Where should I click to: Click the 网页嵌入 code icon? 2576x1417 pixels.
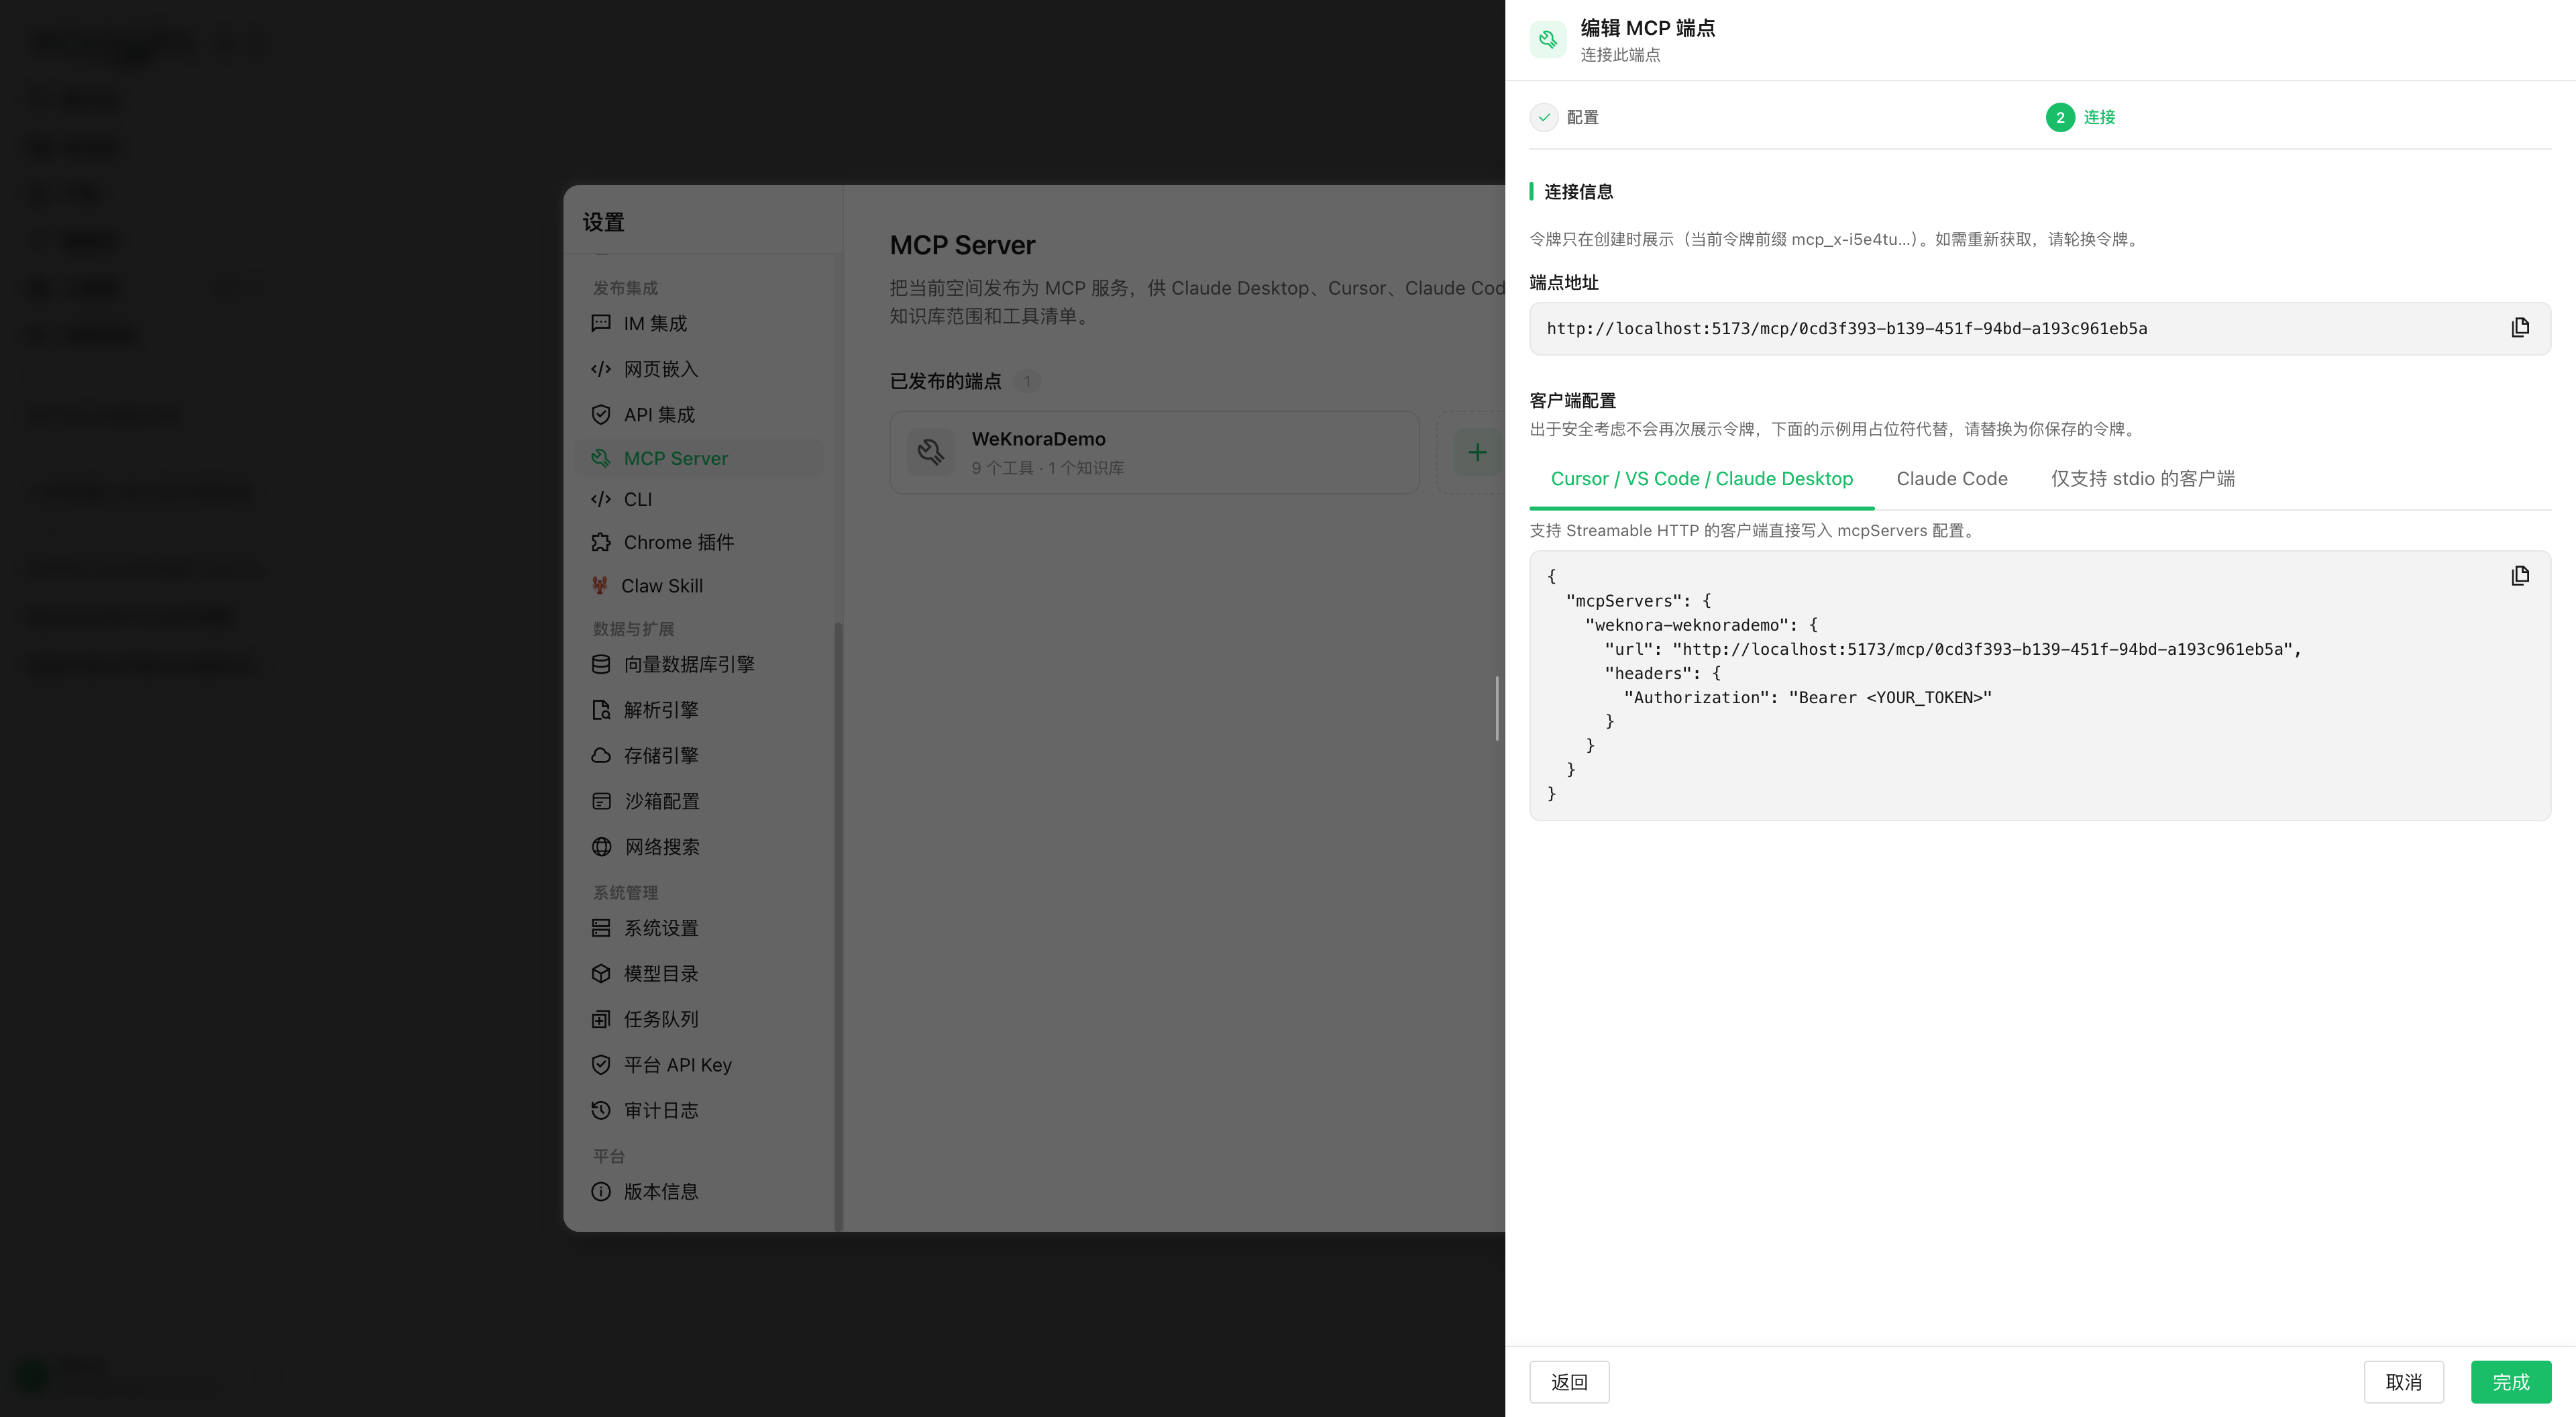(601, 369)
